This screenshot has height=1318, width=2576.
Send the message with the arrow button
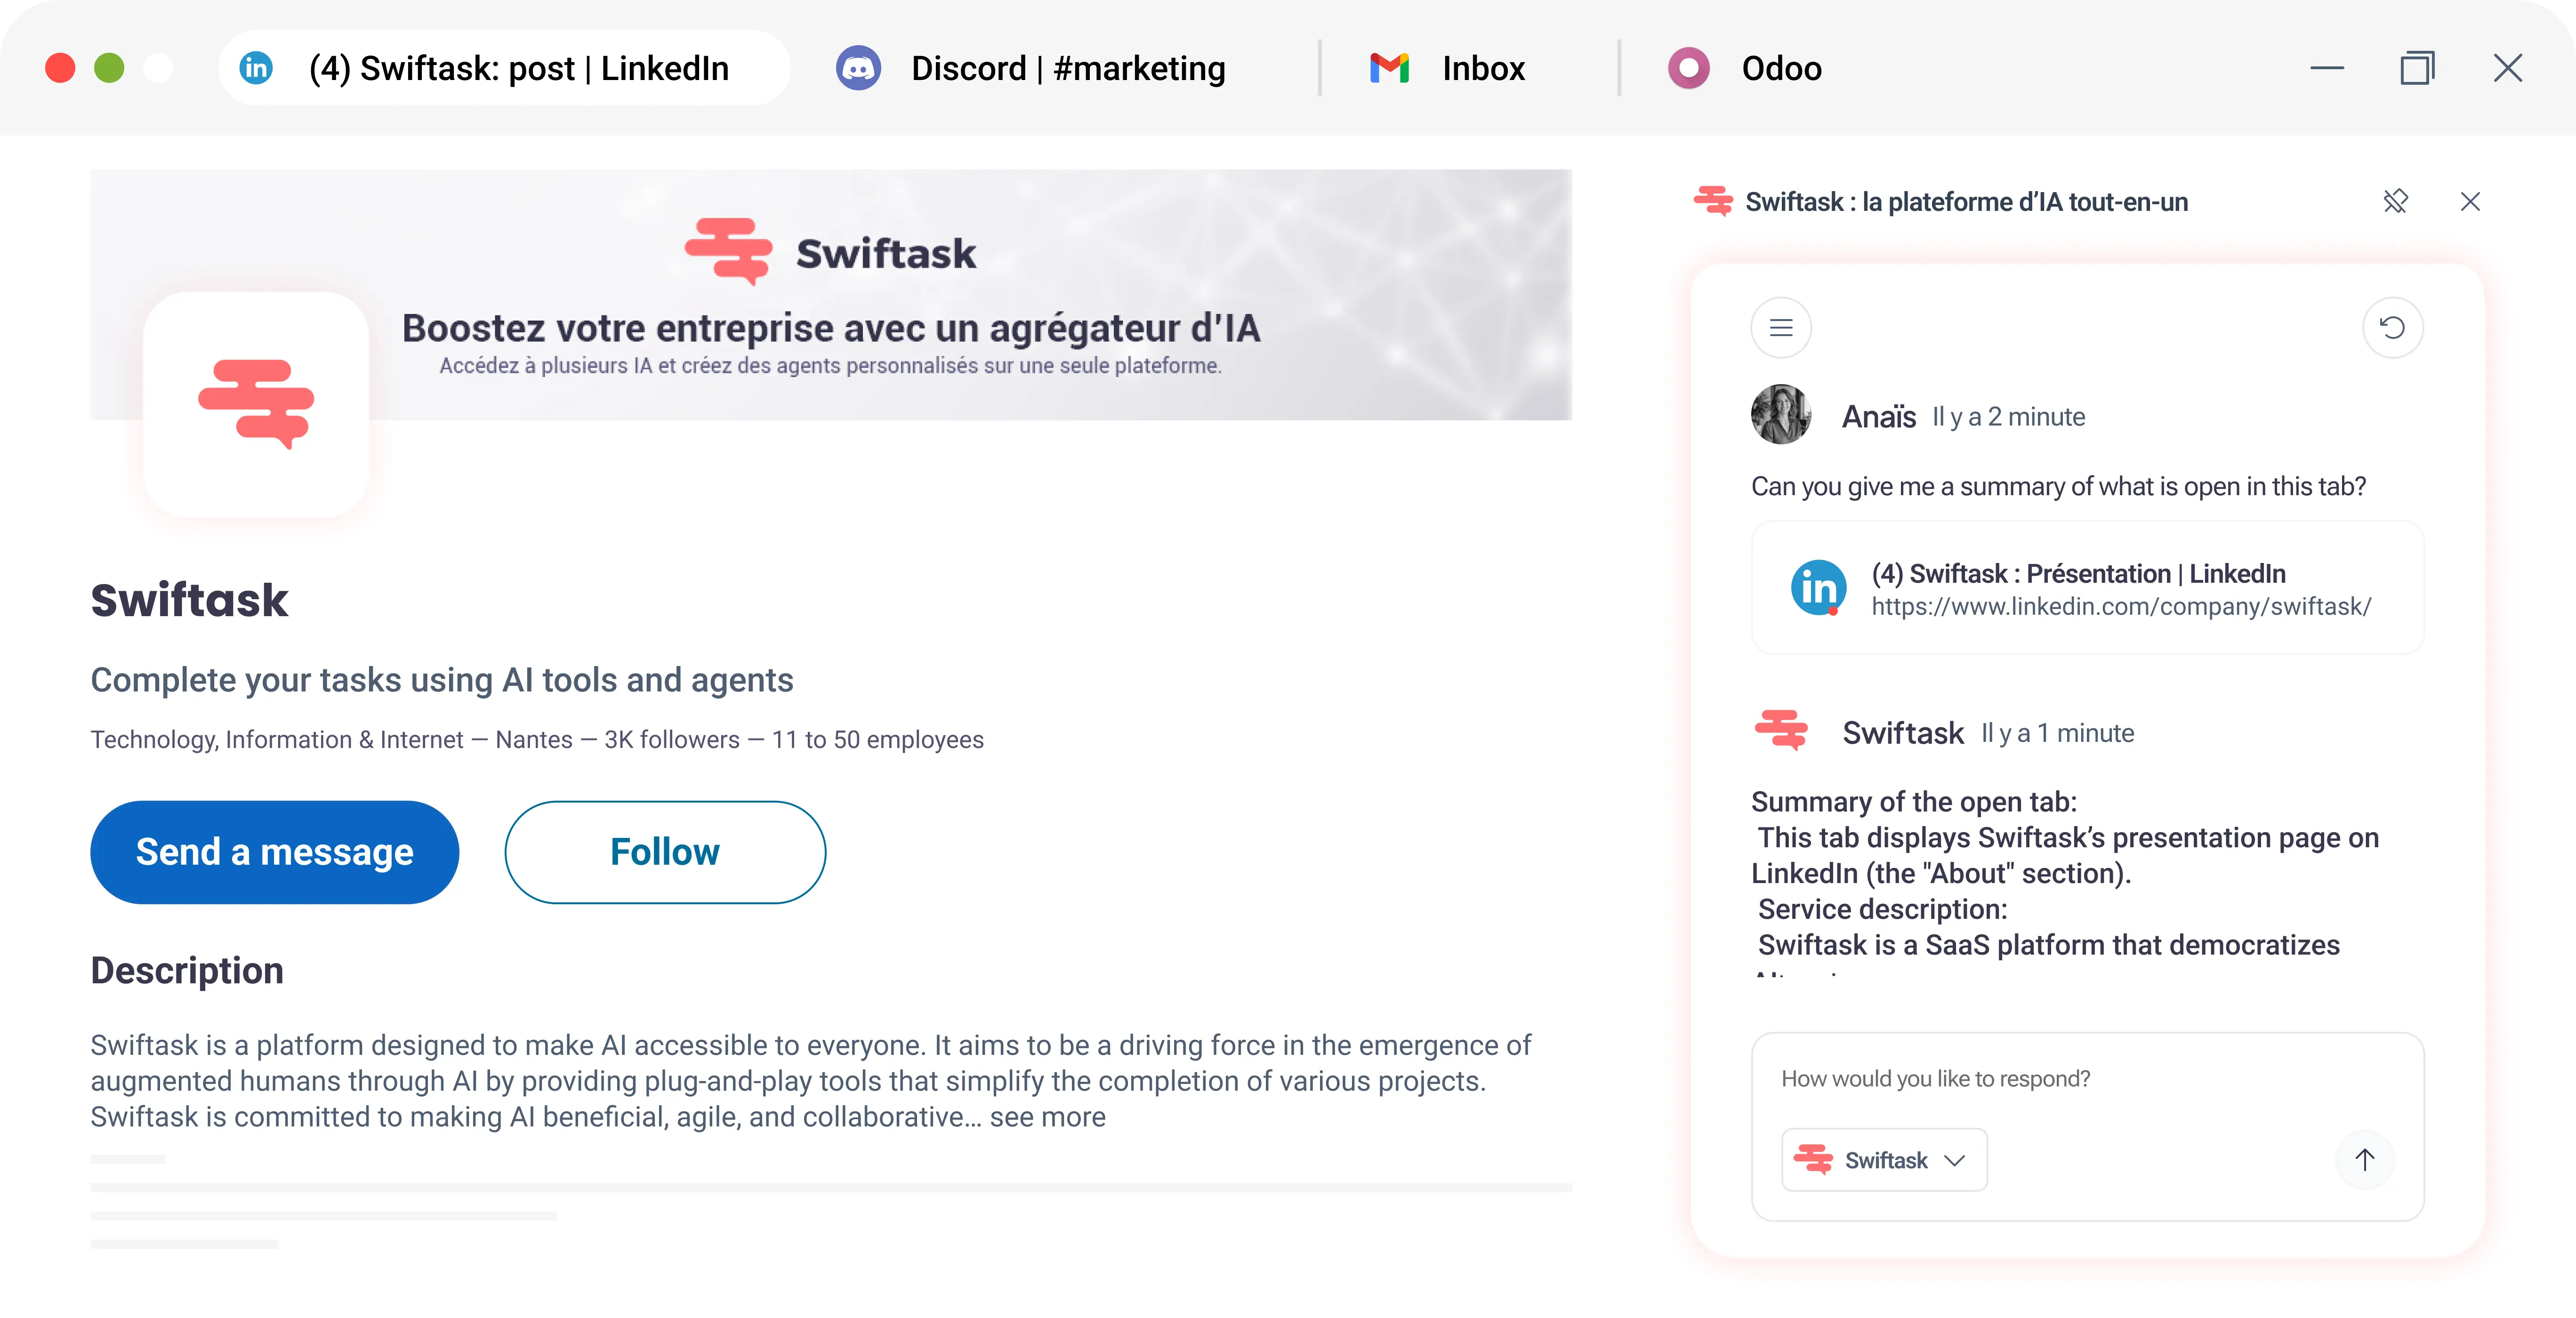point(2364,1160)
